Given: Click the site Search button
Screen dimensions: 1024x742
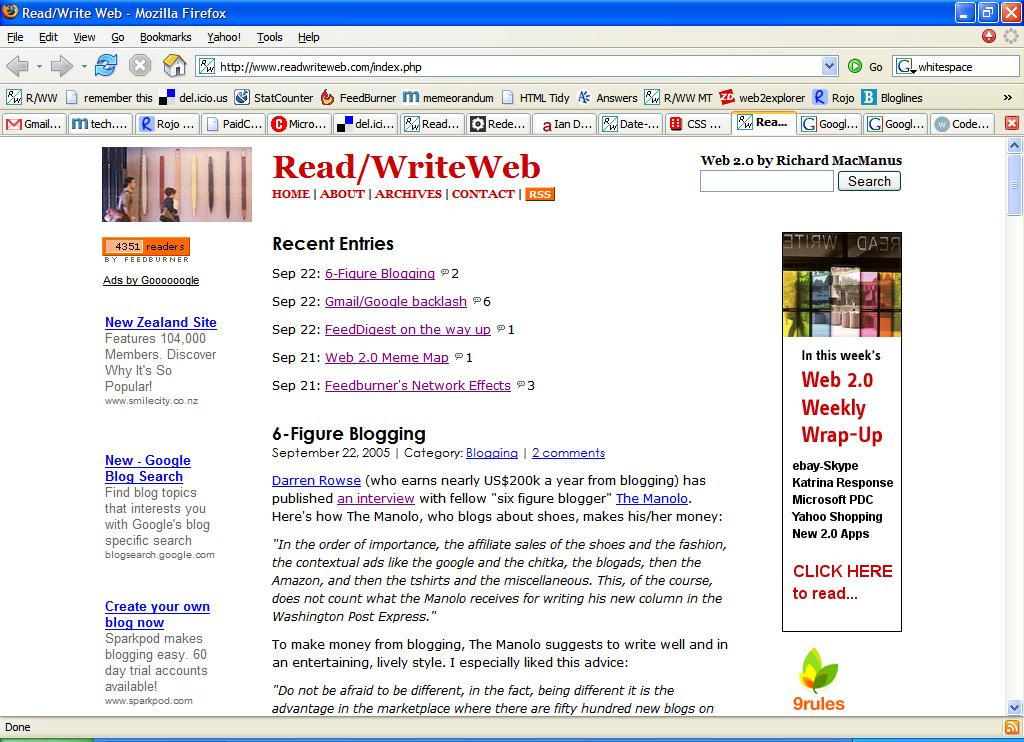Looking at the screenshot, I should click(869, 181).
